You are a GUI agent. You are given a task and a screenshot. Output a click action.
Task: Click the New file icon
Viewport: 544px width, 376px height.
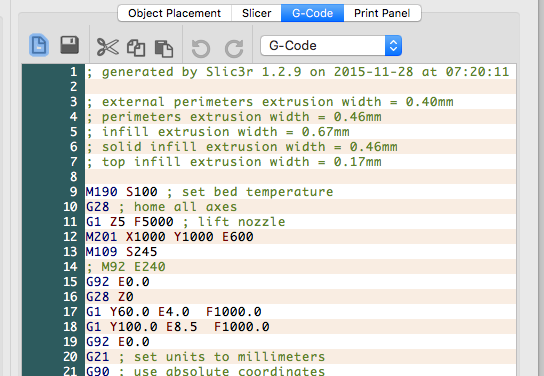[39, 45]
